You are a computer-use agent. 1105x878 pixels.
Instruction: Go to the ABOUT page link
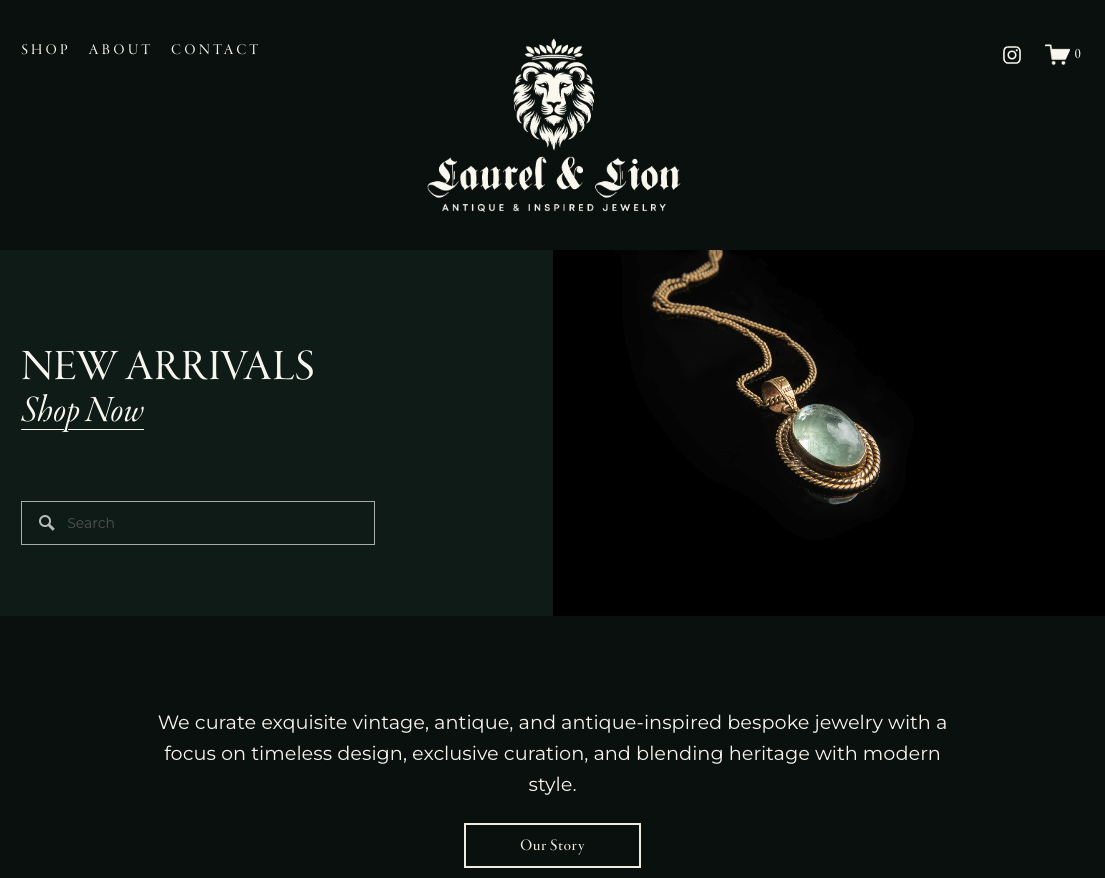tap(120, 49)
